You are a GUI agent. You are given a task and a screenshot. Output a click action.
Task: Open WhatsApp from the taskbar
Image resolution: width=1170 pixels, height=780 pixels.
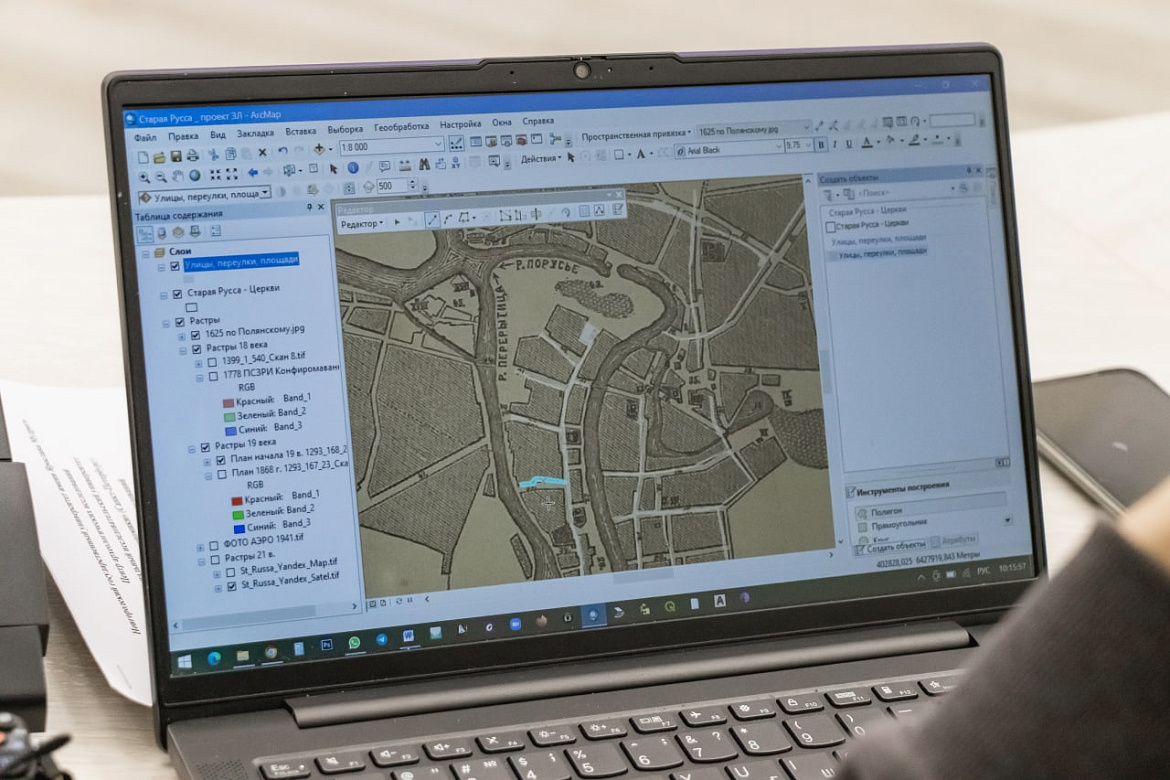coord(354,642)
